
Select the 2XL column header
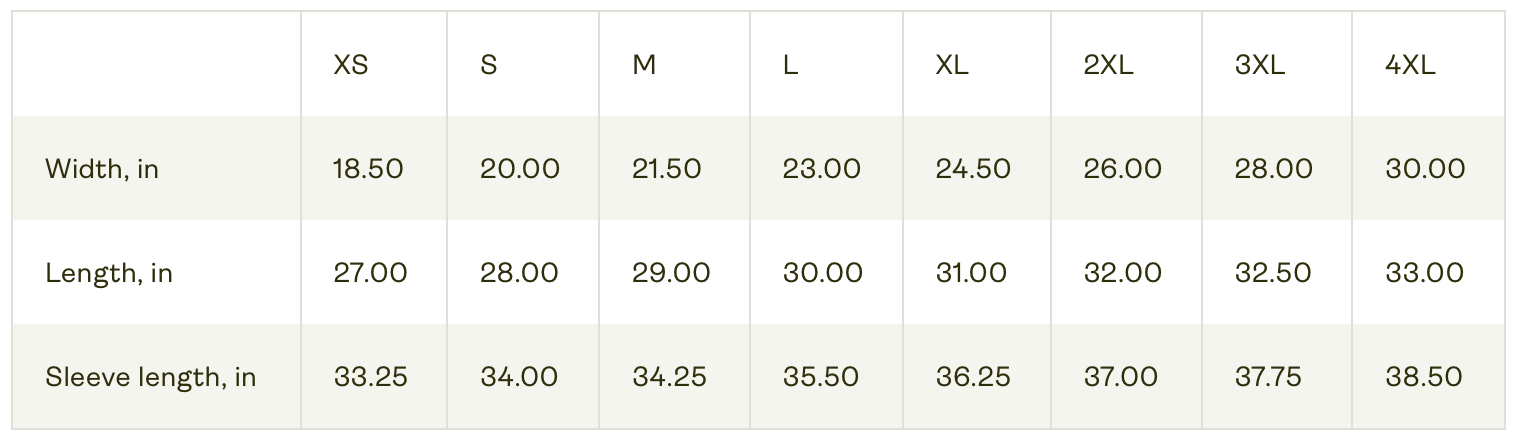1109,65
